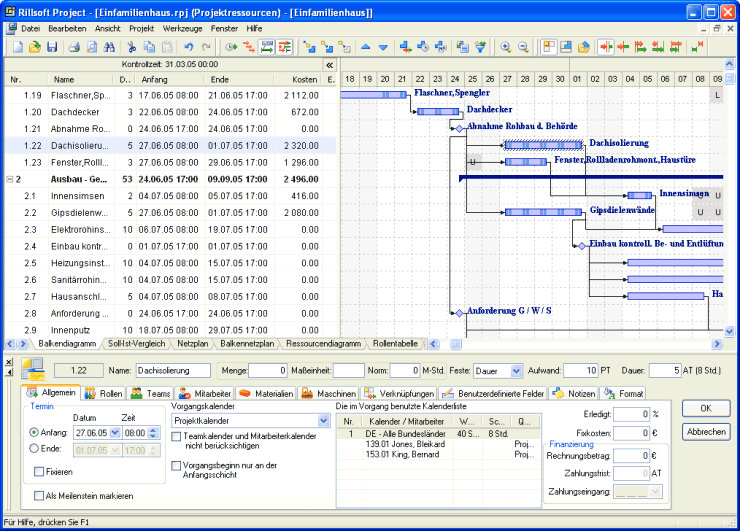Open the Verknüpfungen tab
The image size is (740, 531).
pos(399,393)
